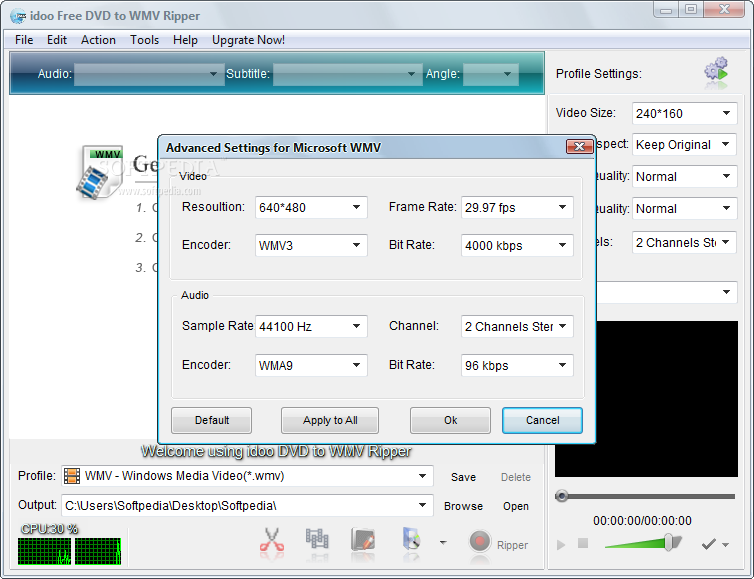Expand arrow beside the checkmark icon
The image size is (754, 579).
[726, 545]
